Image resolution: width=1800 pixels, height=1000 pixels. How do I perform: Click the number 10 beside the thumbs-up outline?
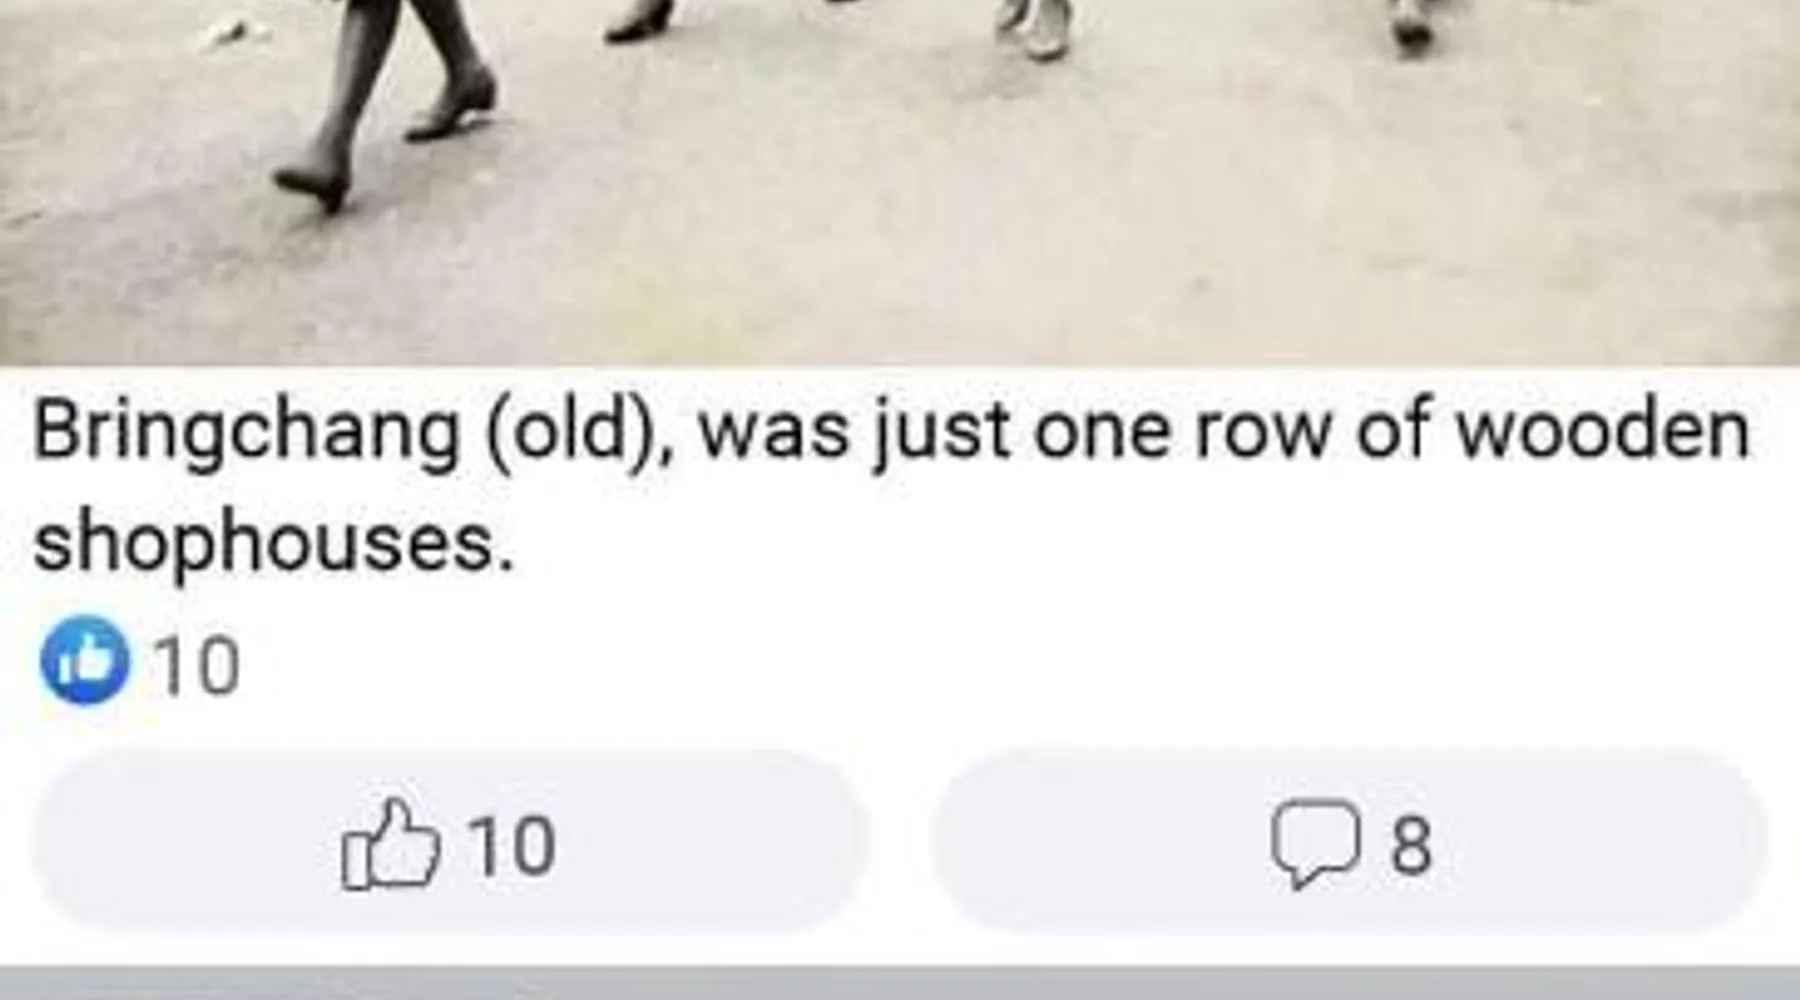point(511,846)
